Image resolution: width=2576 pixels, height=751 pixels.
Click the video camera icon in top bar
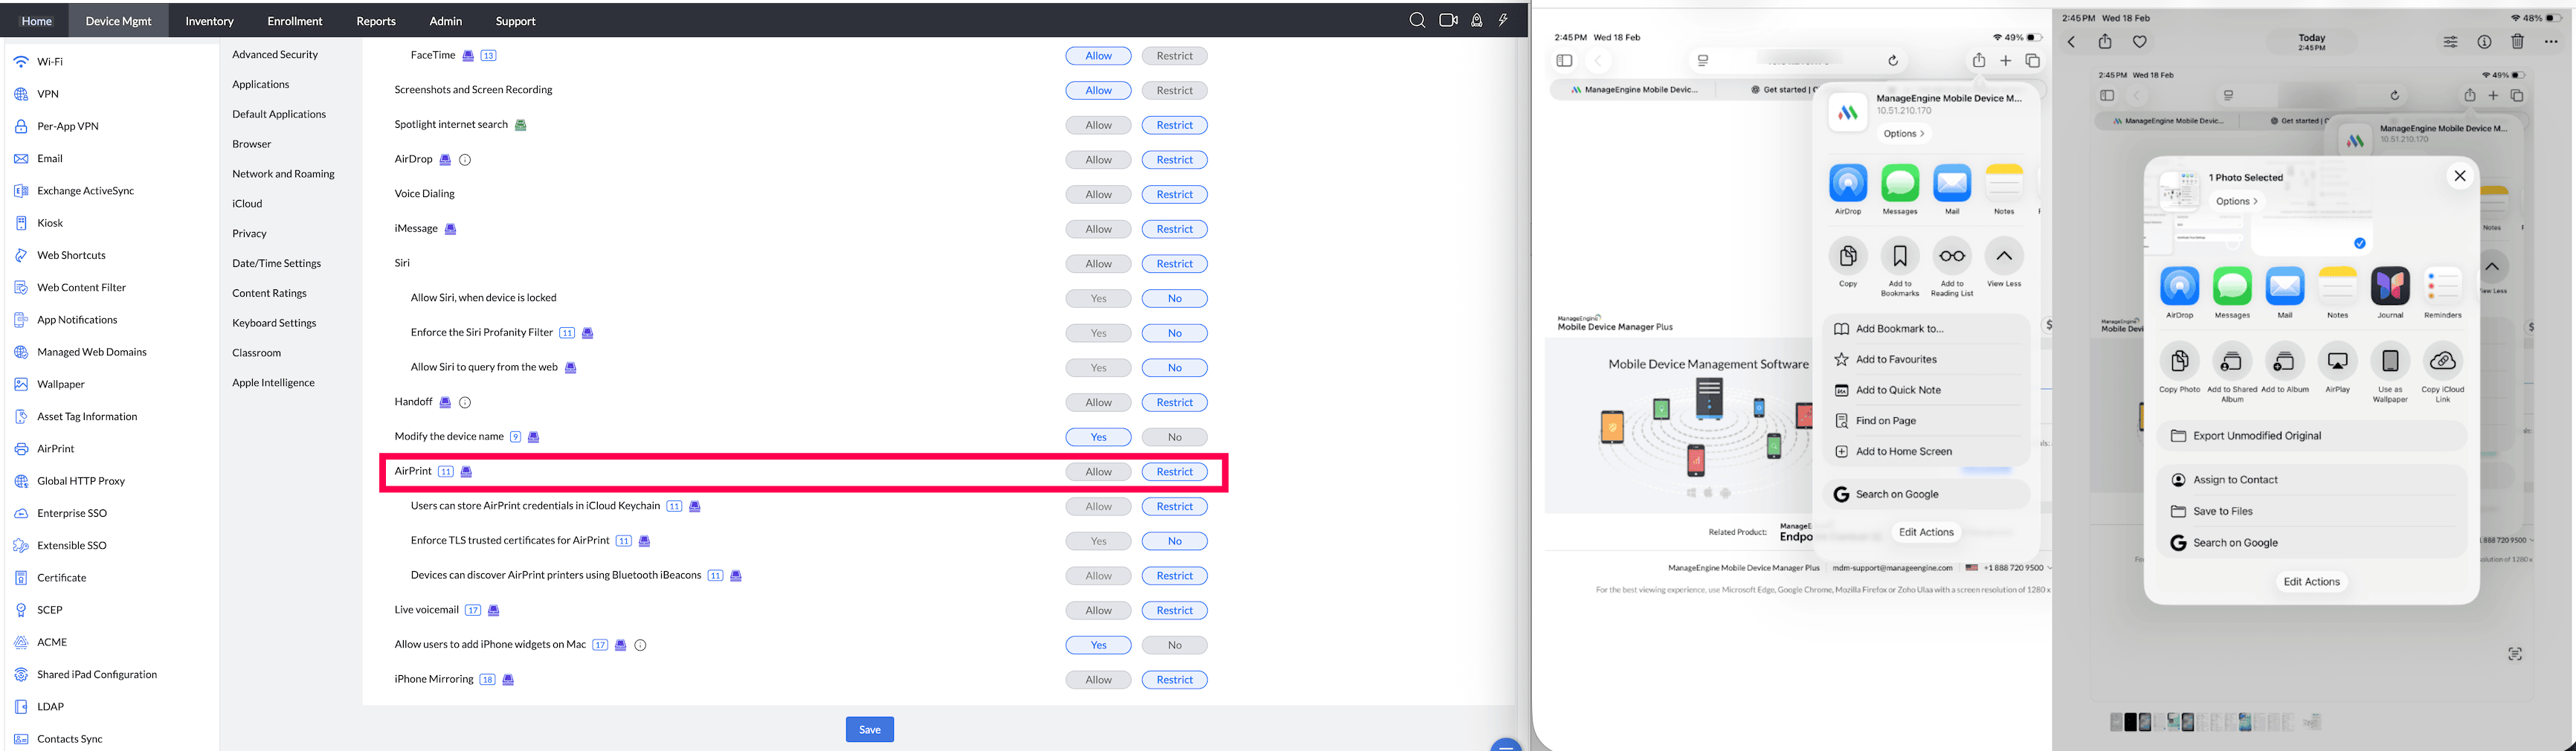coord(1448,20)
